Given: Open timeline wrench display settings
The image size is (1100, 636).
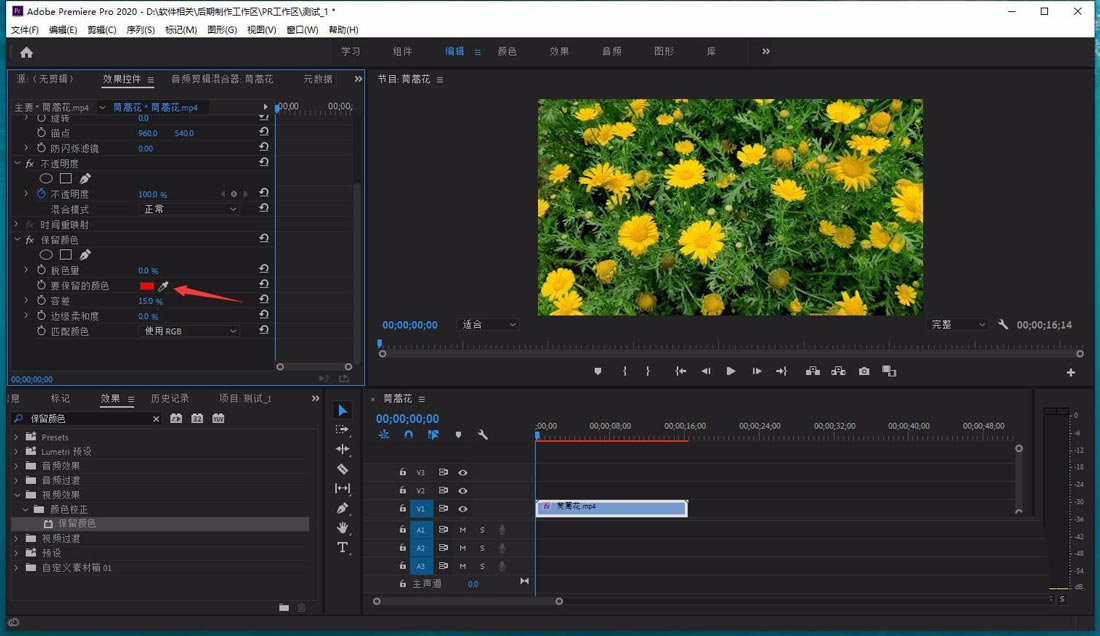Looking at the screenshot, I should (483, 435).
